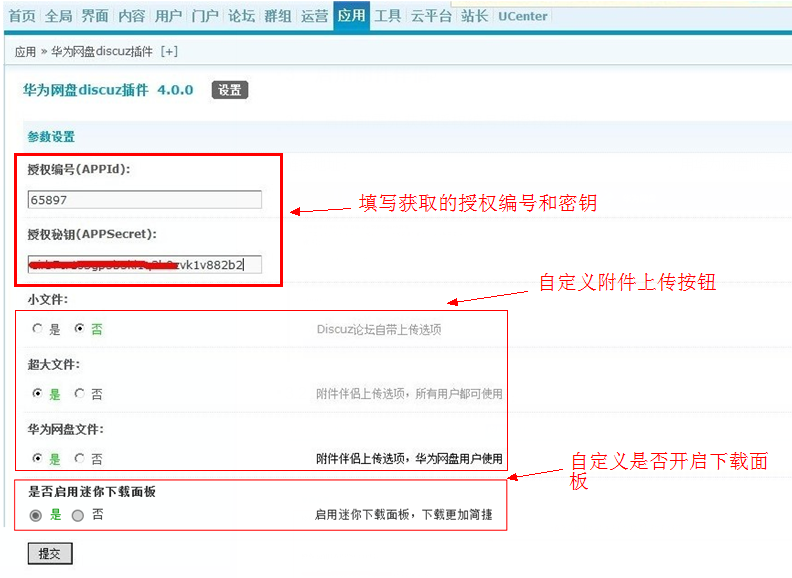The width and height of the screenshot is (792, 578).
Task: Click the 华为网盘discuz插件 breadcrumb text
Action: click(102, 52)
